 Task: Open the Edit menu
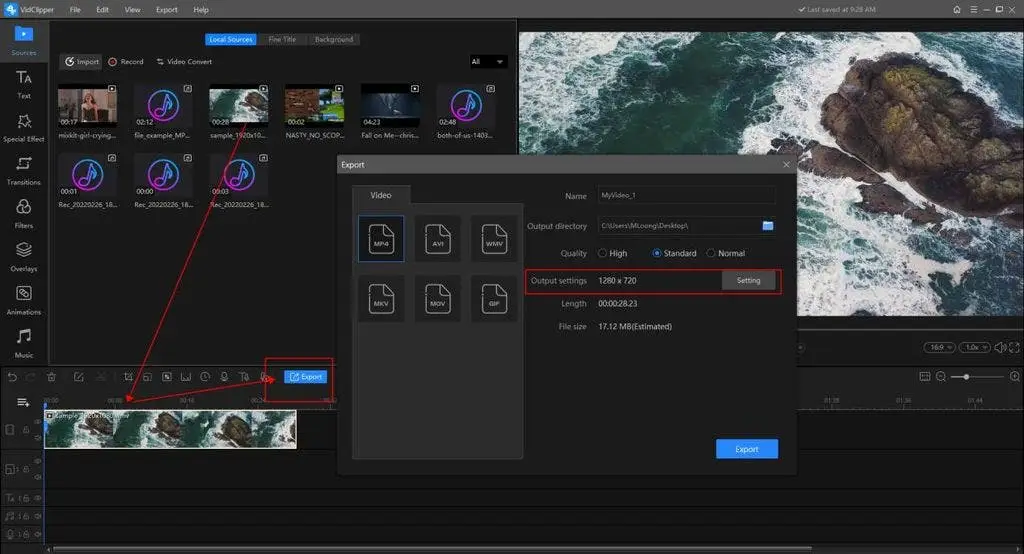point(103,10)
